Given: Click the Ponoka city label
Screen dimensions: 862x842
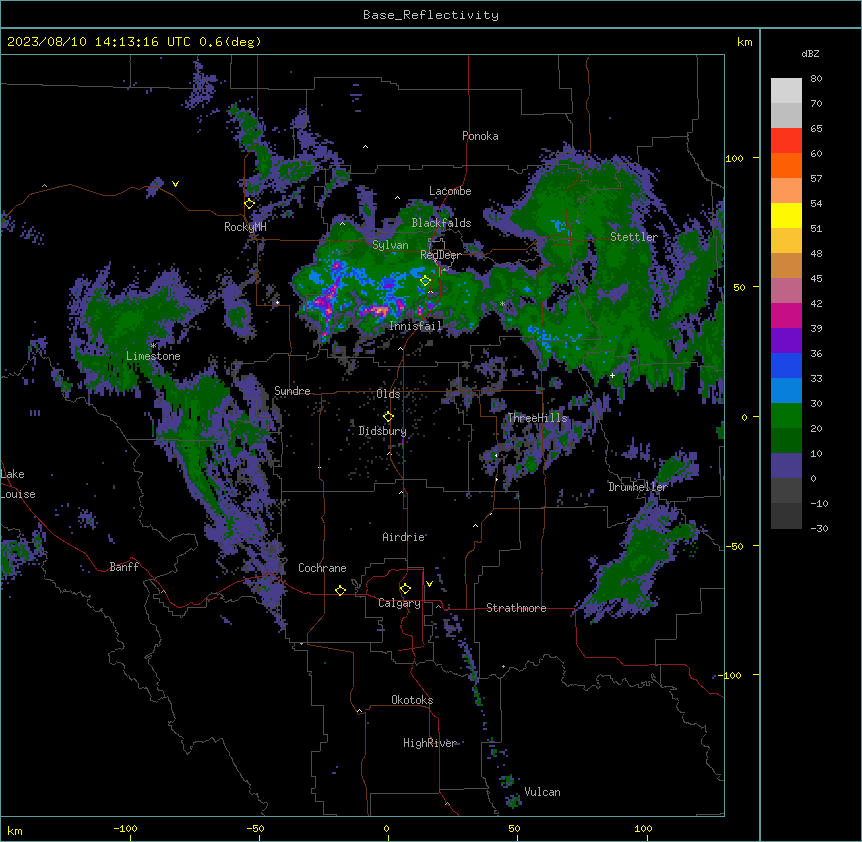Looking at the screenshot, I should click(480, 136).
